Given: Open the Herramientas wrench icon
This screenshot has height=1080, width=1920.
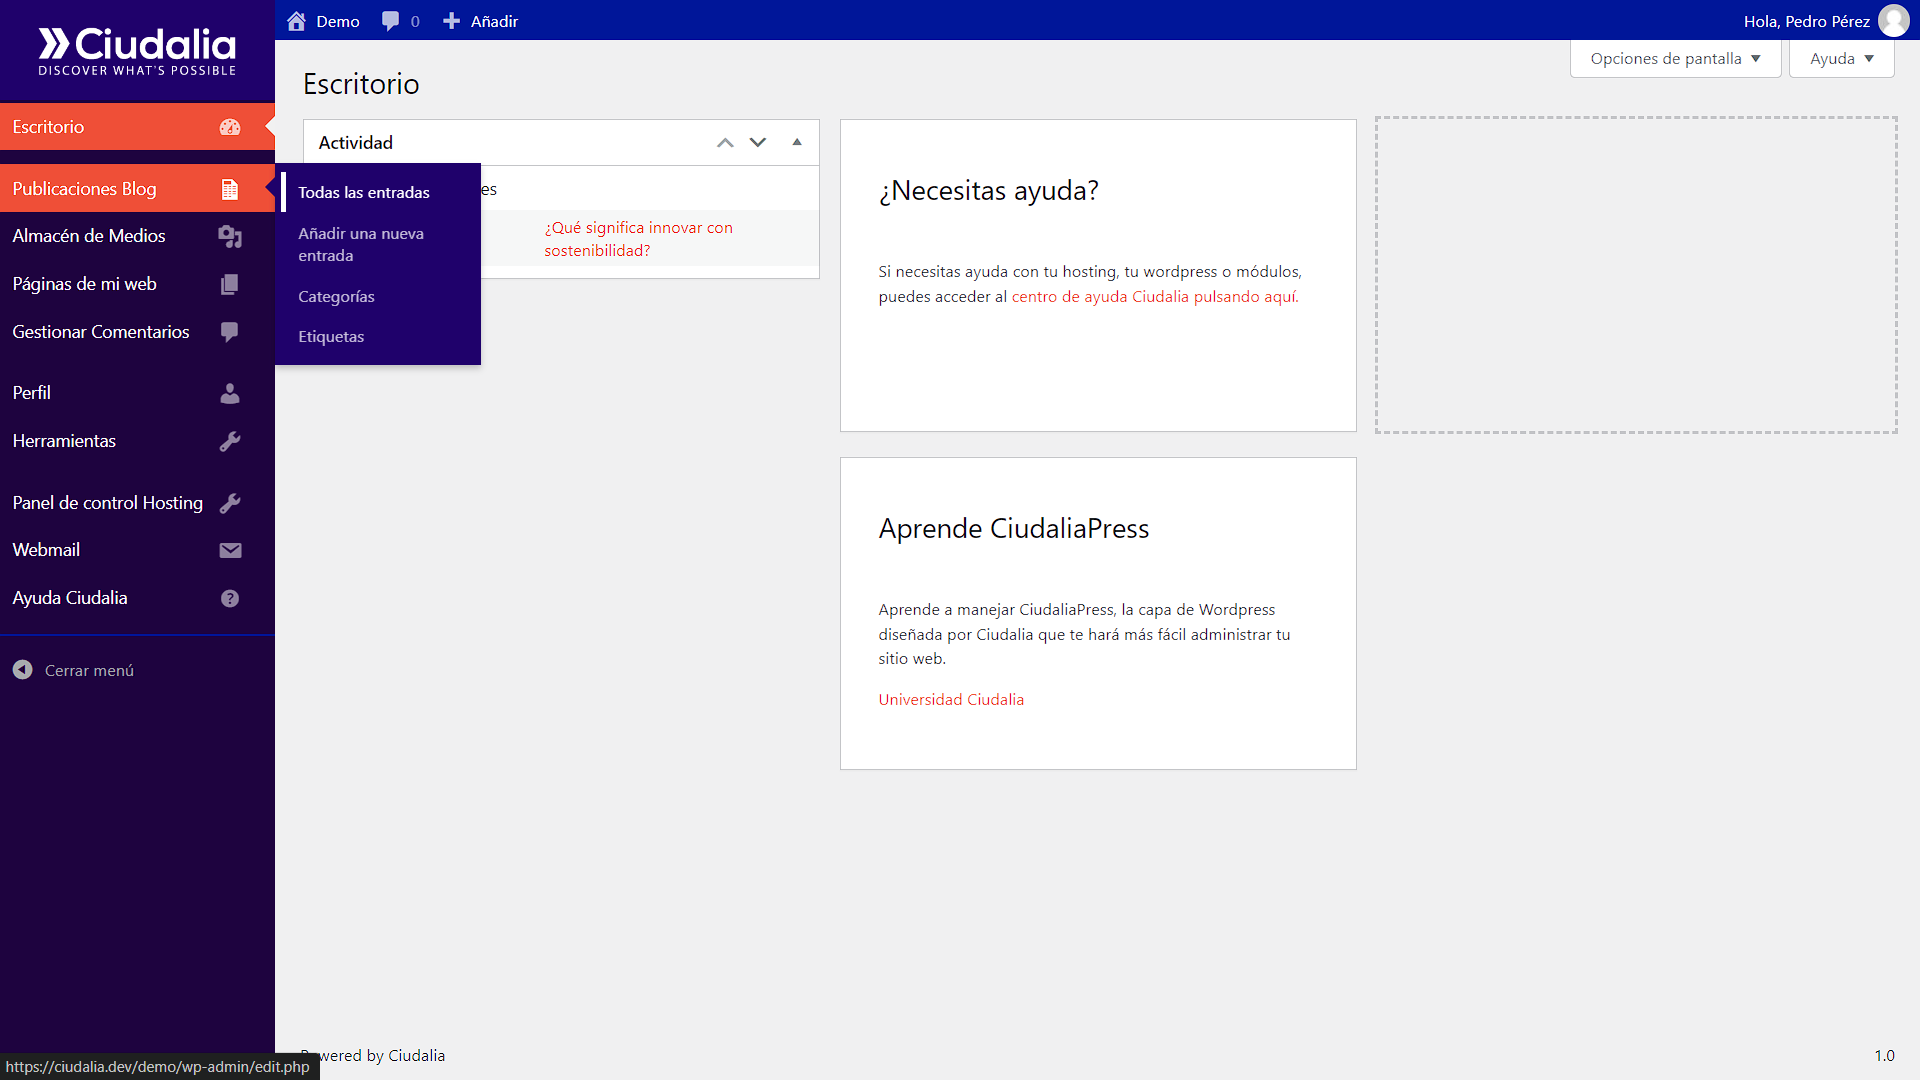Looking at the screenshot, I should click(230, 441).
